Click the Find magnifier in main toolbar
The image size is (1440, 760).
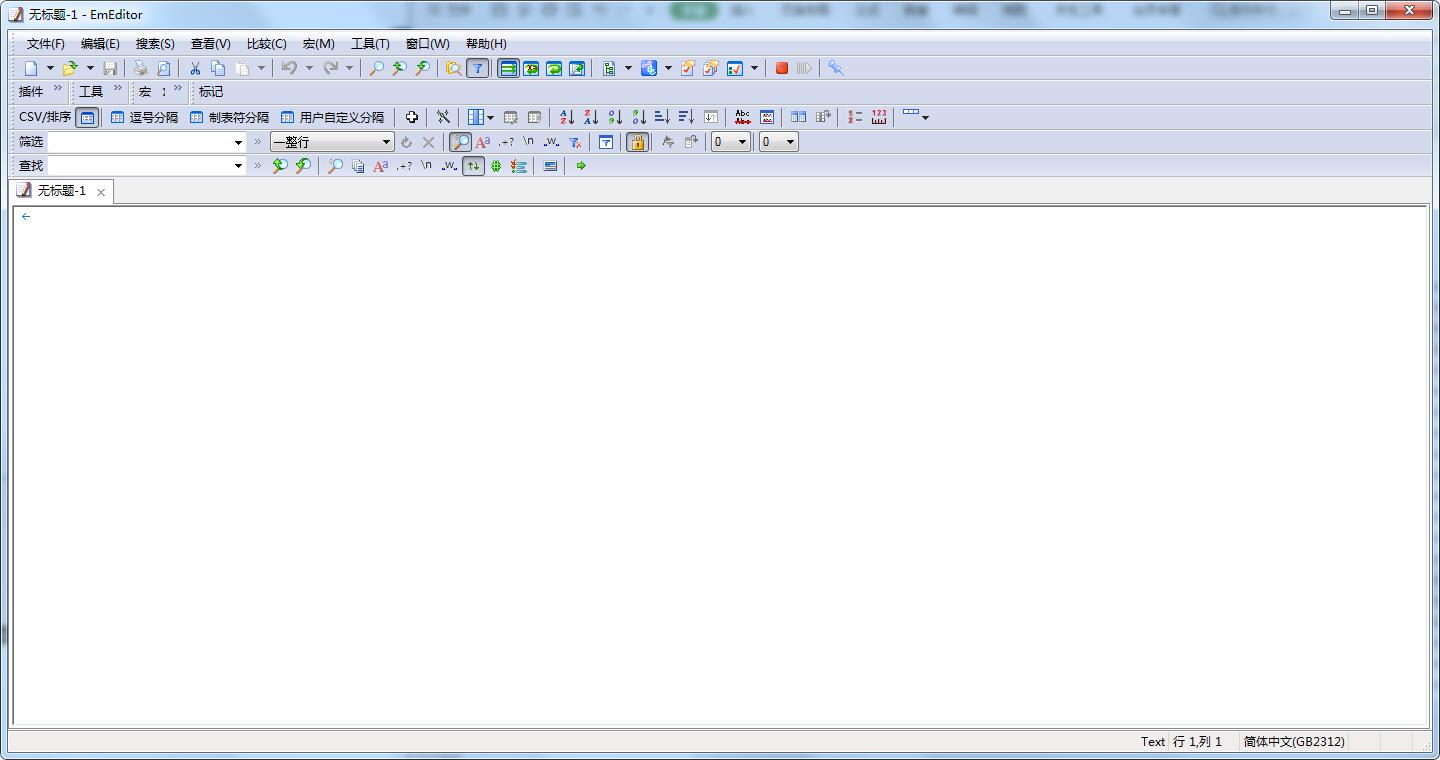pos(376,68)
